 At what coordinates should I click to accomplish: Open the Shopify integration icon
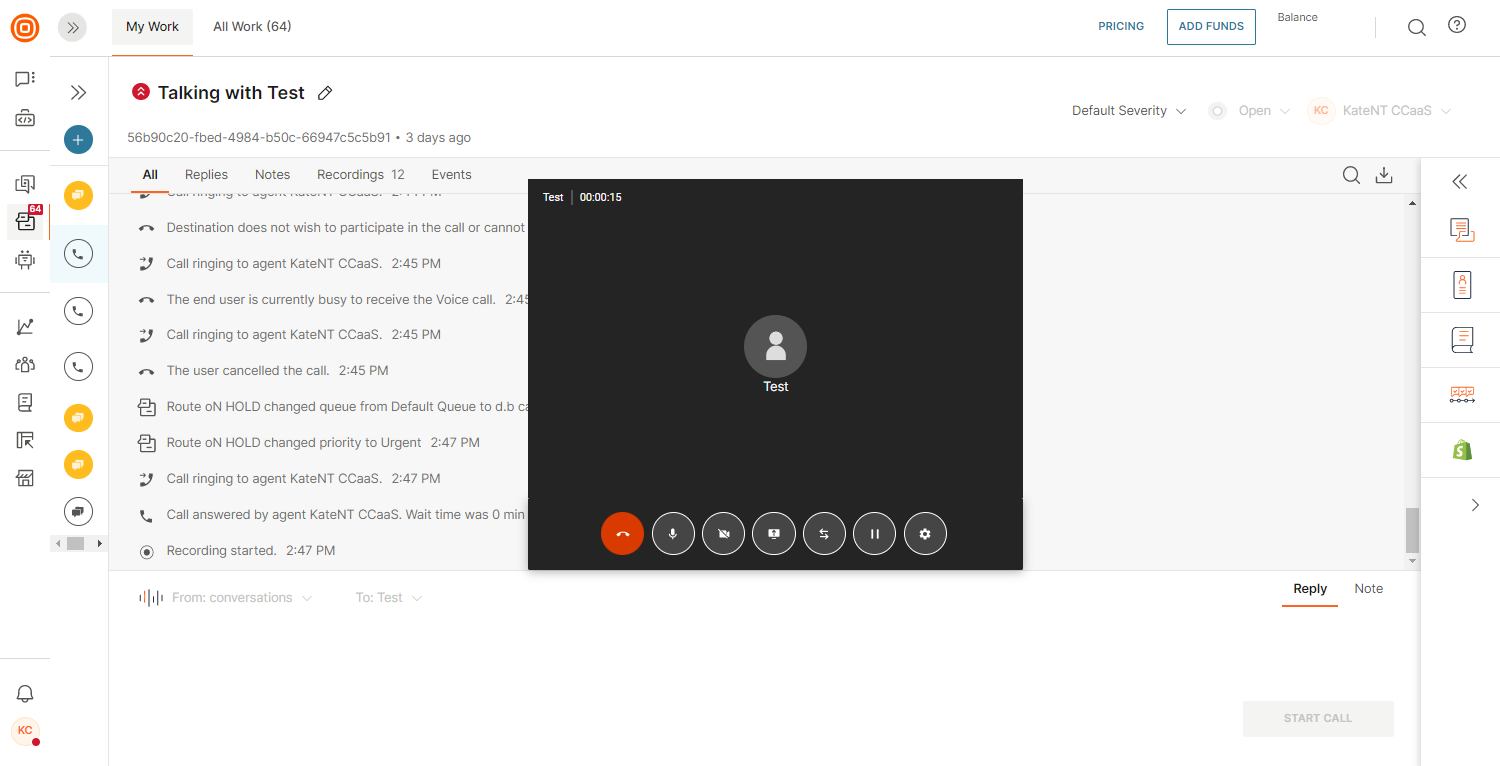(1462, 450)
